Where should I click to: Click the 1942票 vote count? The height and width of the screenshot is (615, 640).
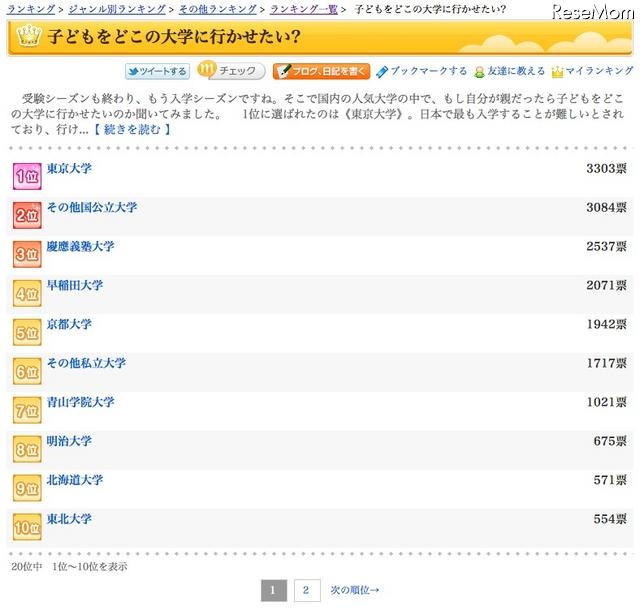(x=607, y=324)
